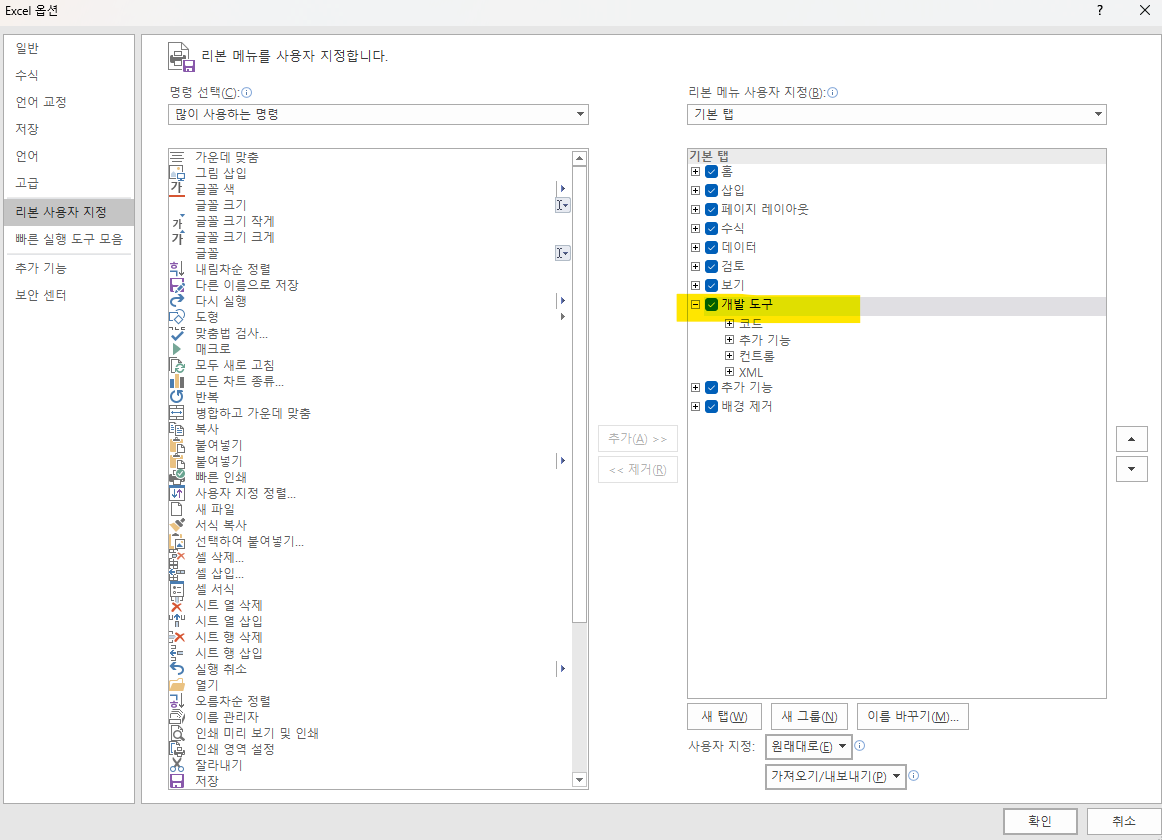This screenshot has height=840, width=1162.
Task: Expand the 컨트롤 group
Action: tap(729, 356)
